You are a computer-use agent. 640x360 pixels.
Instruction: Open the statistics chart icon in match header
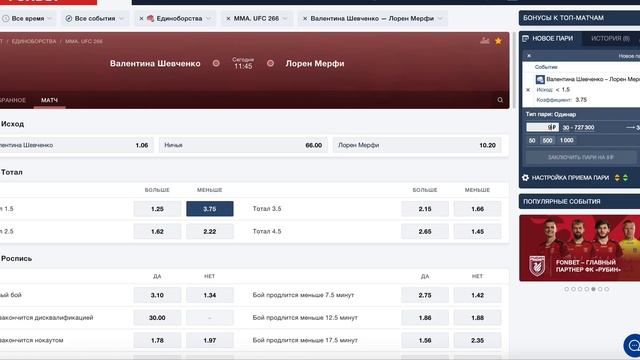[x=484, y=41]
